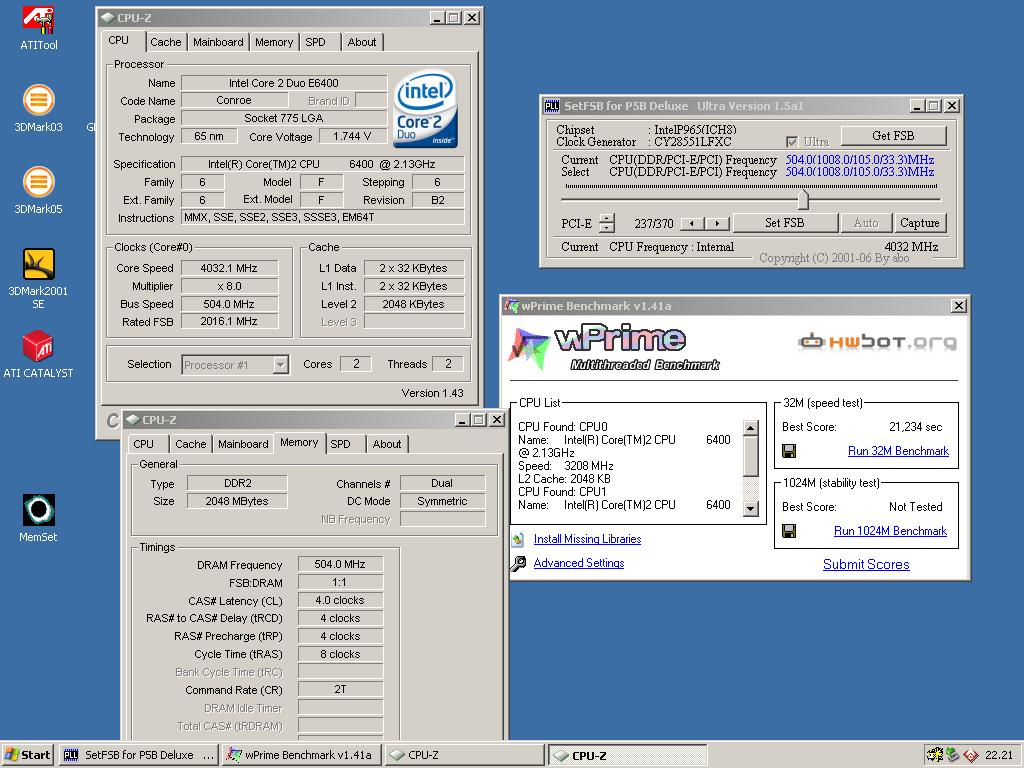This screenshot has width=1024, height=768.
Task: Click the floppy disk icon for 1024M score
Action: click(x=789, y=531)
